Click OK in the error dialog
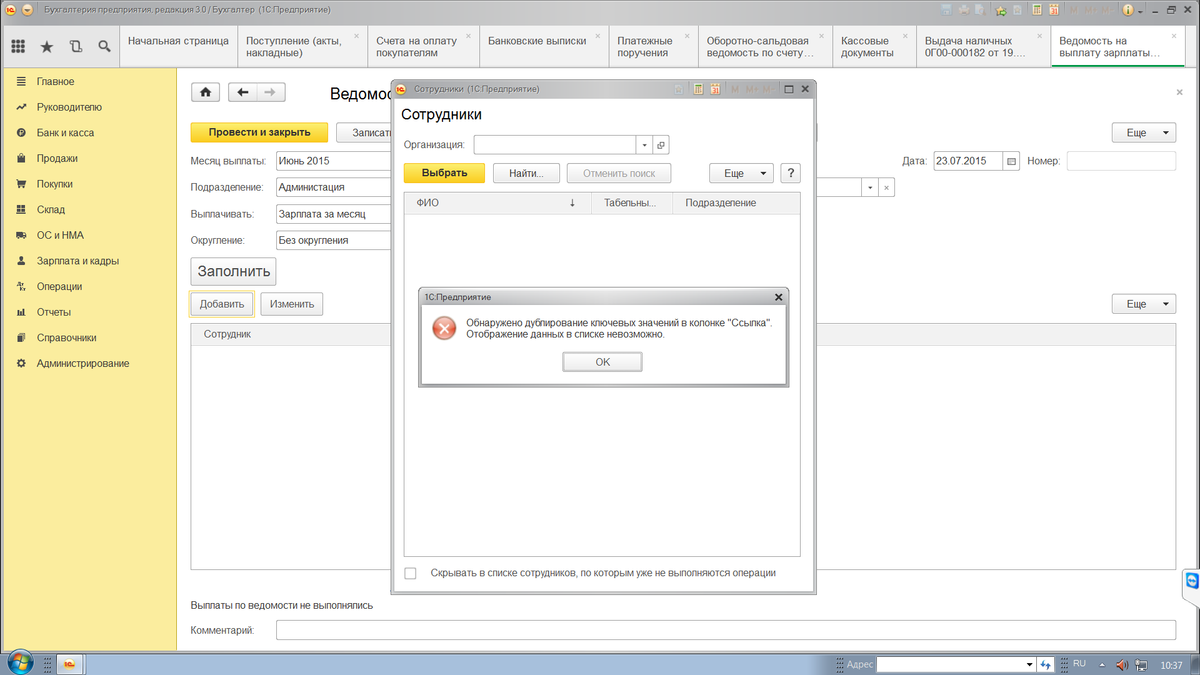The width and height of the screenshot is (1200, 675). tap(602, 362)
